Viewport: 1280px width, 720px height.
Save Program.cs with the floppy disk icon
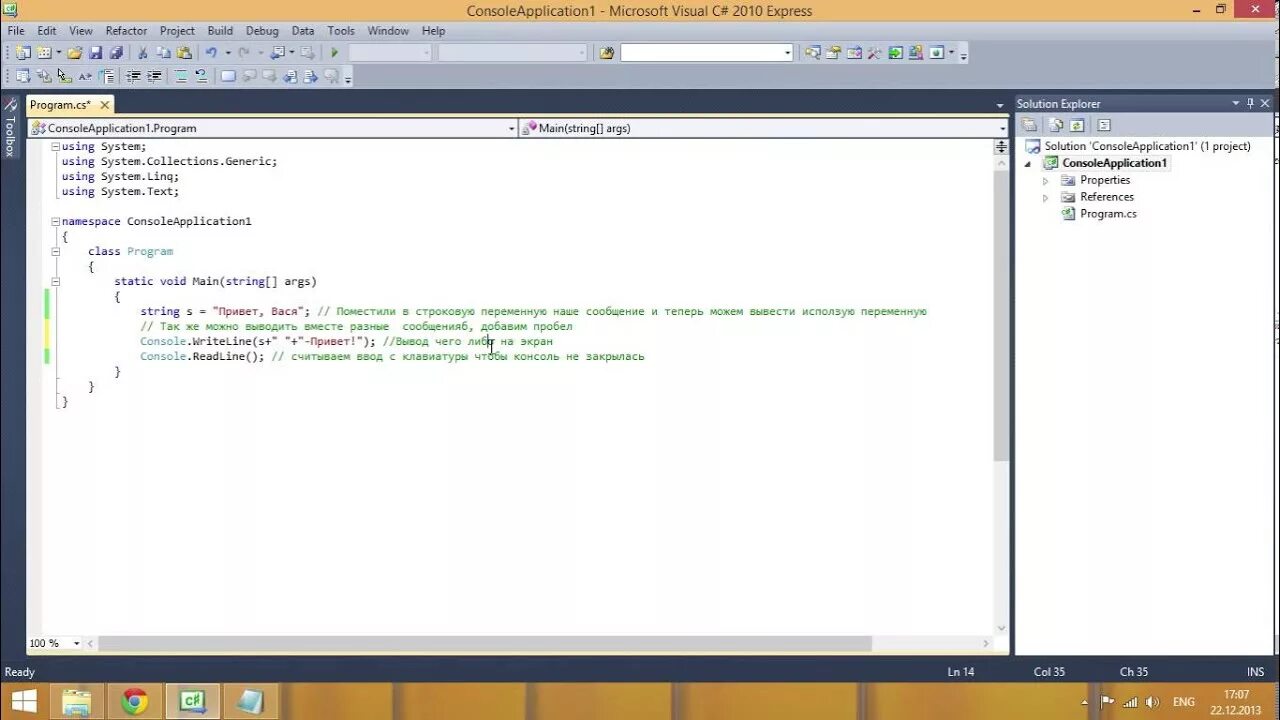point(96,53)
